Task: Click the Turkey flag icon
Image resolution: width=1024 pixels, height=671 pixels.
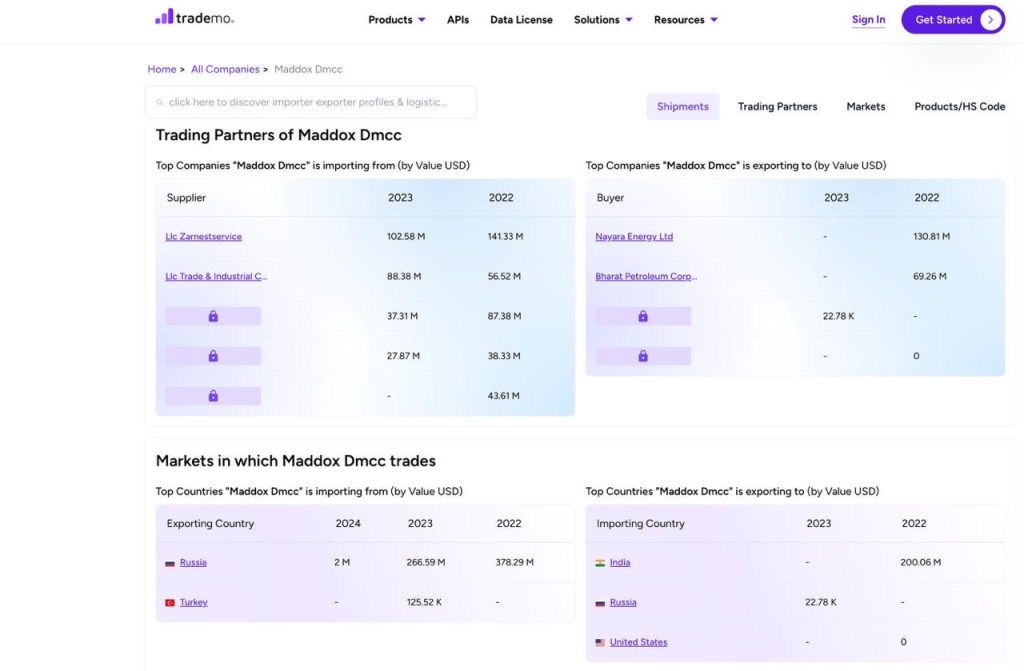Action: coord(170,603)
